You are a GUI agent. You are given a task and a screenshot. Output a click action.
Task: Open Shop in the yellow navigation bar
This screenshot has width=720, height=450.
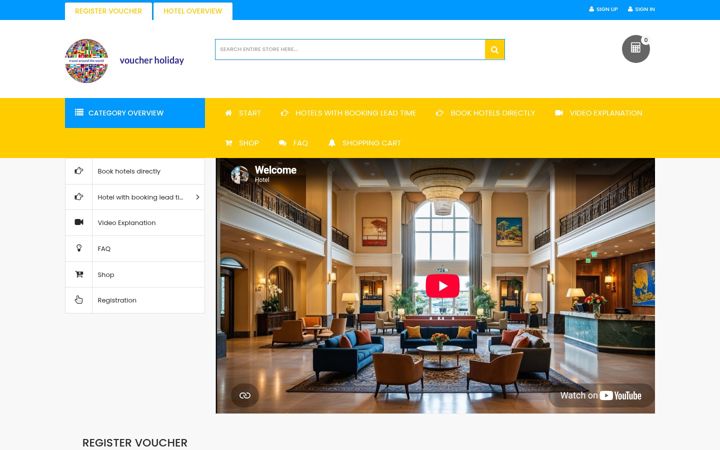[249, 143]
